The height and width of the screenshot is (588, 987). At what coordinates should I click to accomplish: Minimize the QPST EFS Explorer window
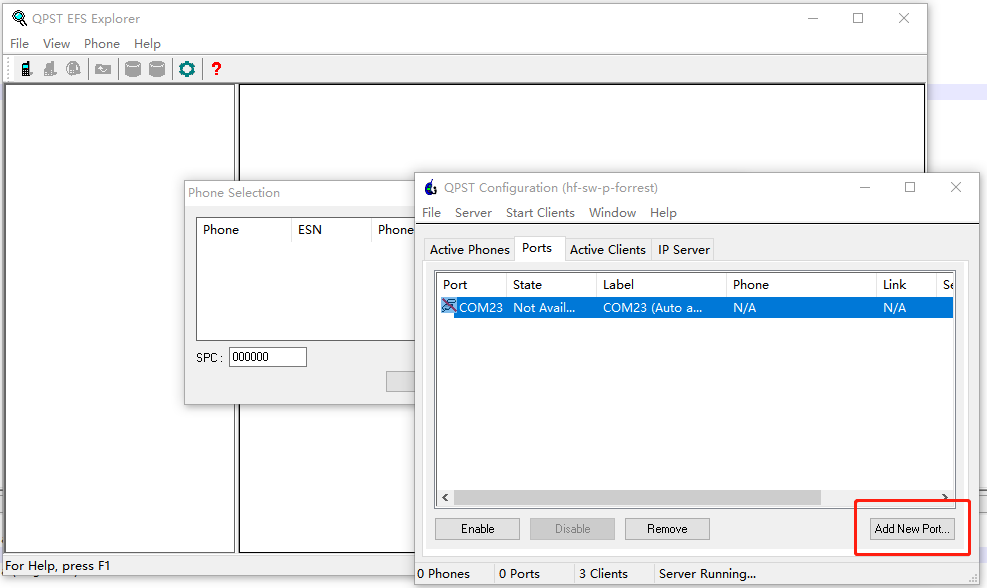(813, 18)
